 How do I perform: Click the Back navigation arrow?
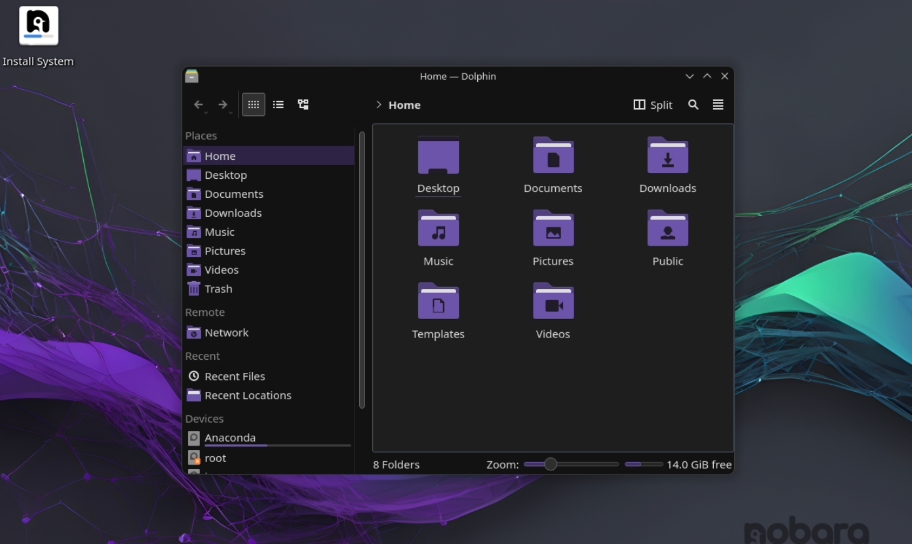[198, 105]
